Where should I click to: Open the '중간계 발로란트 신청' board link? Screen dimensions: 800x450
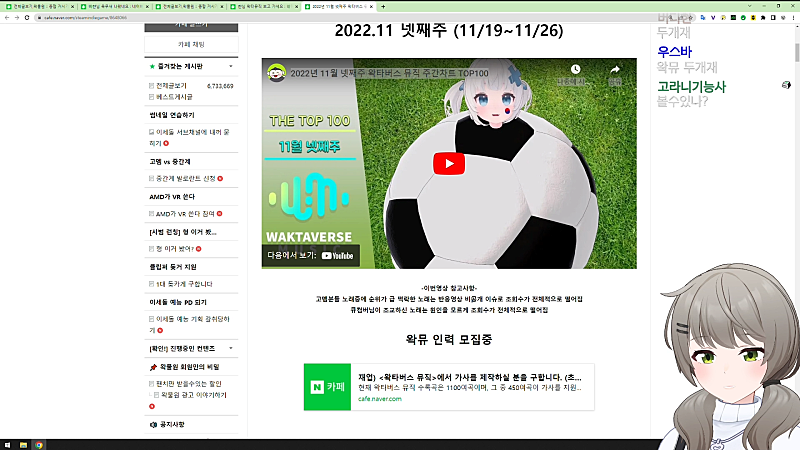186,179
